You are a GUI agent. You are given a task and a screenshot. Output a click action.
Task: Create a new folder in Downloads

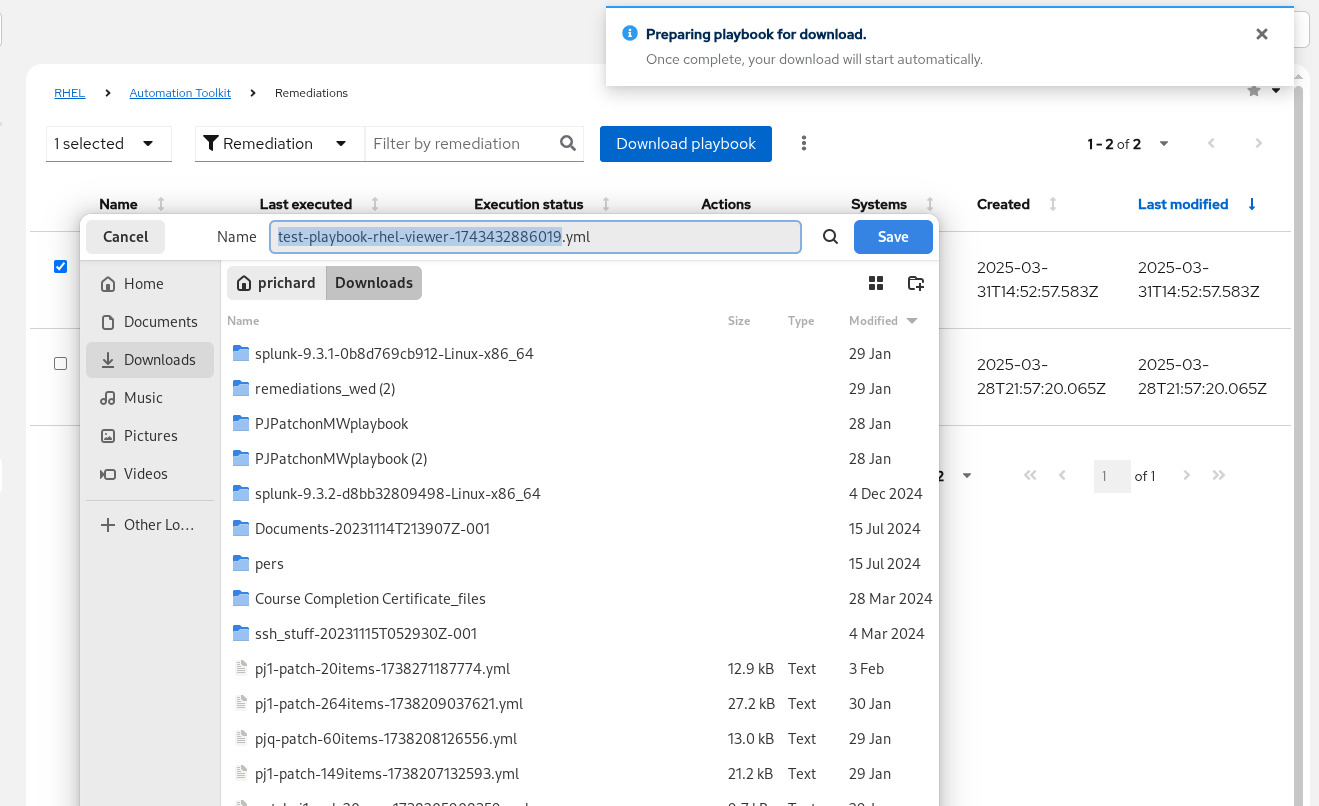click(915, 283)
